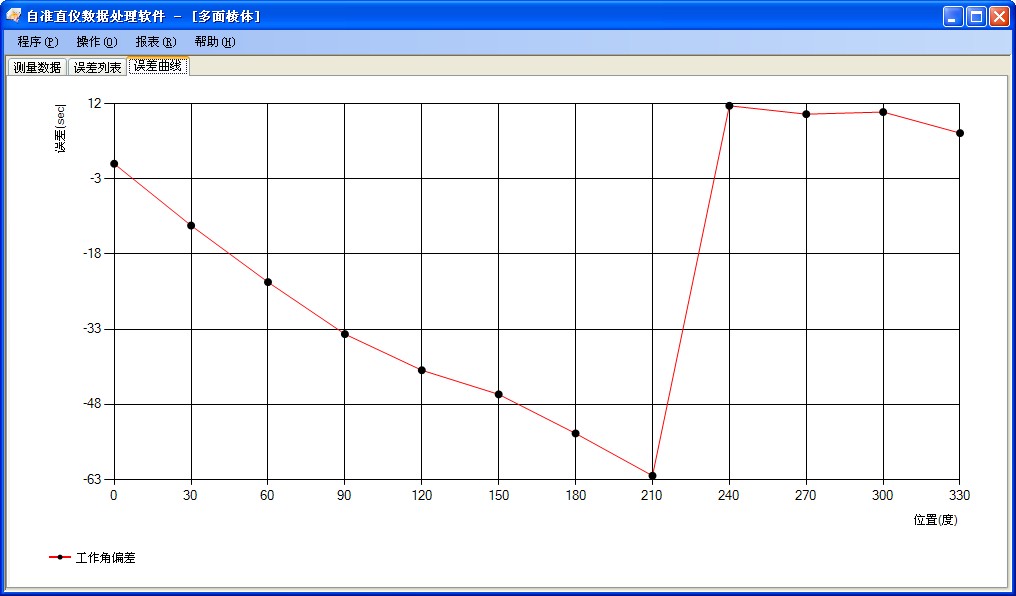Click the peak data point at 240 degrees
The width and height of the screenshot is (1016, 596).
point(729,106)
